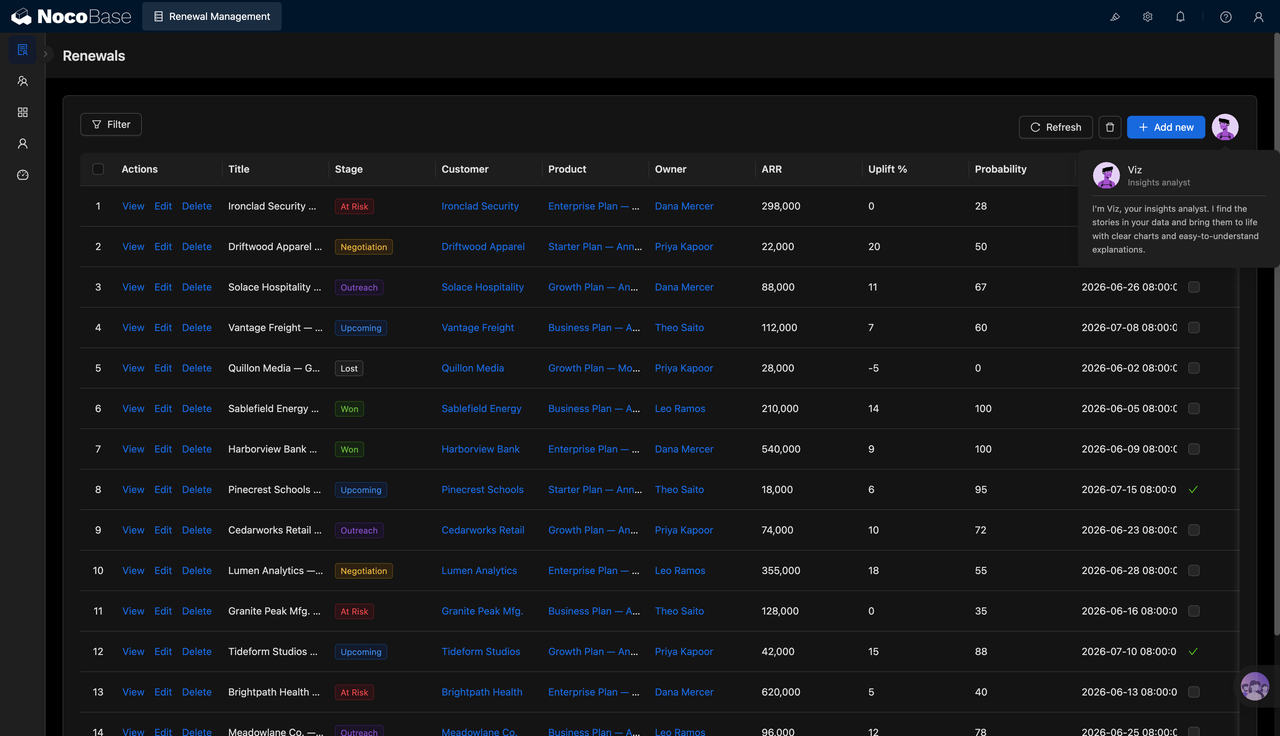Click the Renewals page heading

[x=94, y=56]
